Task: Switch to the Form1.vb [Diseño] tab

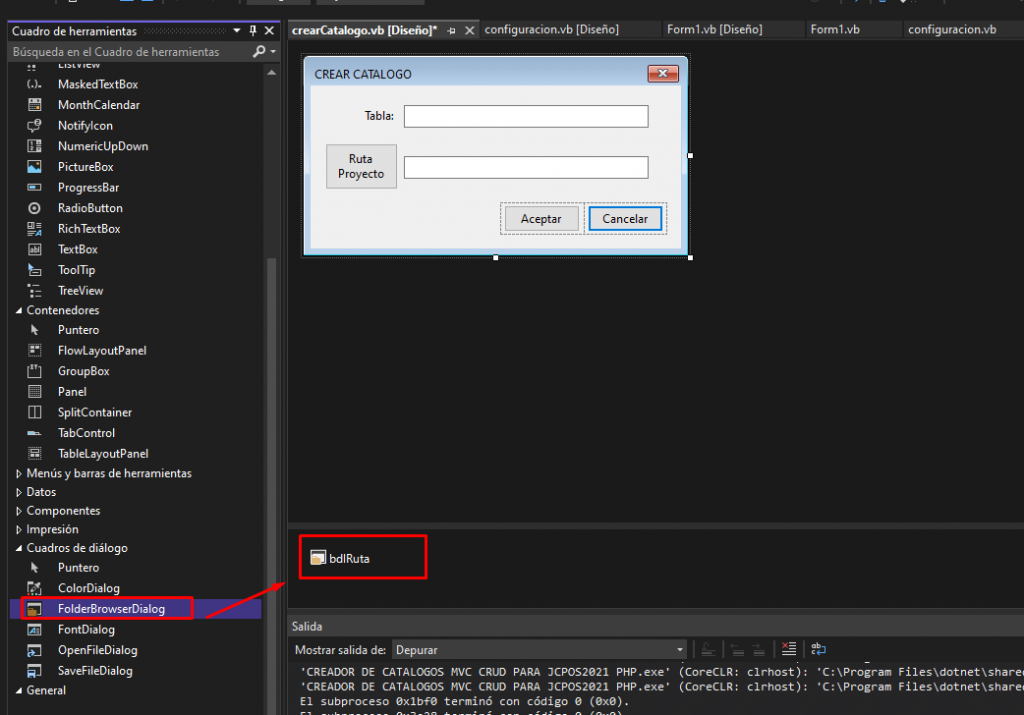Action: tap(714, 29)
